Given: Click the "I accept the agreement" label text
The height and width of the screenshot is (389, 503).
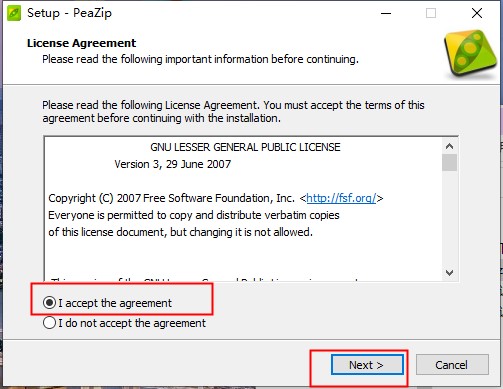Looking at the screenshot, I should (115, 303).
